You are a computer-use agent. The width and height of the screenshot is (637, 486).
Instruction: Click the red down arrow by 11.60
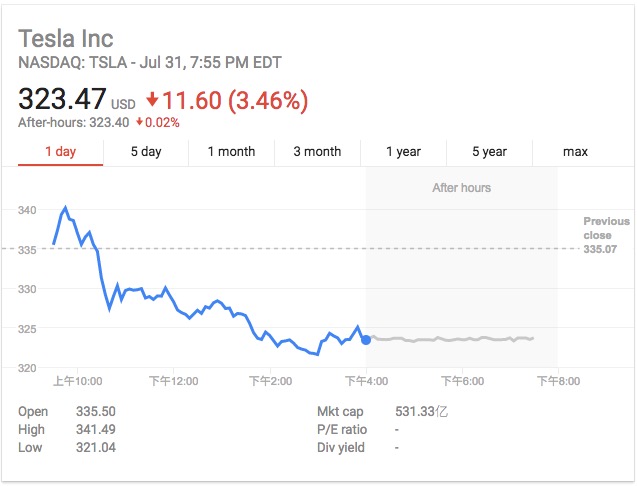pyautogui.click(x=152, y=101)
